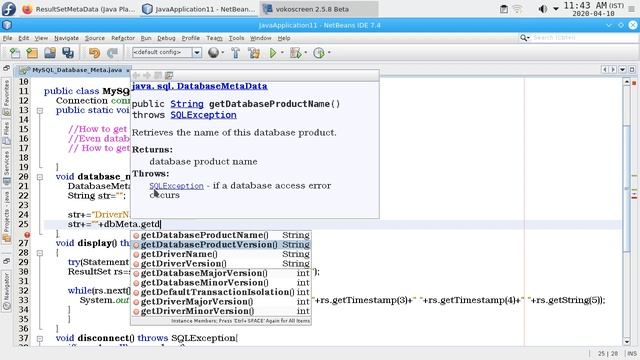Choose getDriverVersion() completion
This screenshot has width=640, height=360.
[221, 263]
